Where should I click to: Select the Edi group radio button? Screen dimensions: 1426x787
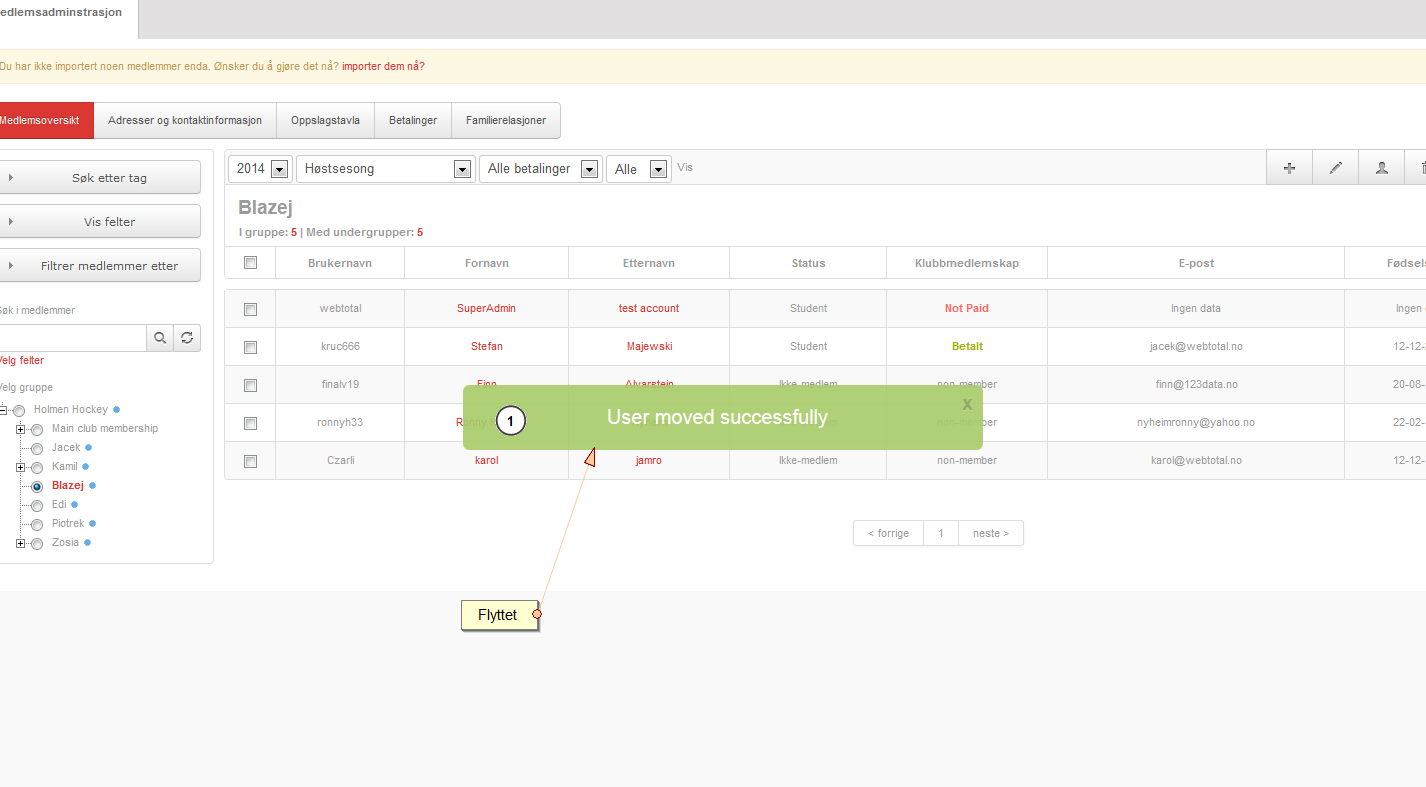coord(37,505)
